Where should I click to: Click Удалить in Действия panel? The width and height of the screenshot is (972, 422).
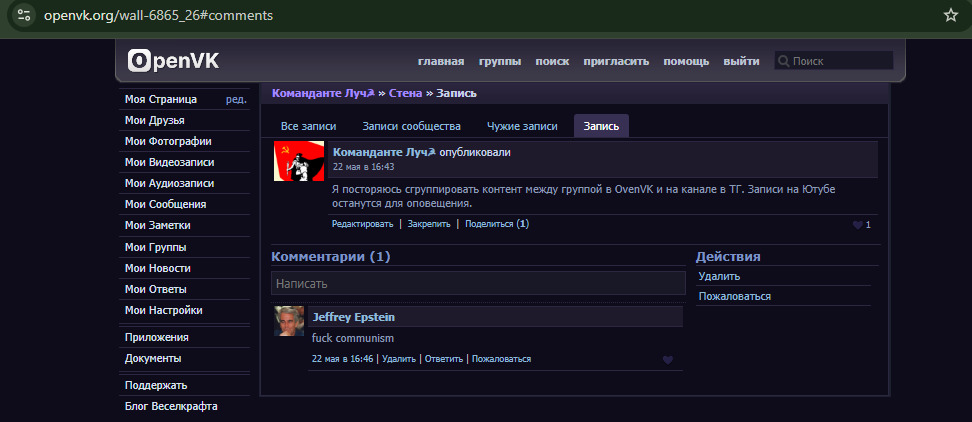click(719, 276)
